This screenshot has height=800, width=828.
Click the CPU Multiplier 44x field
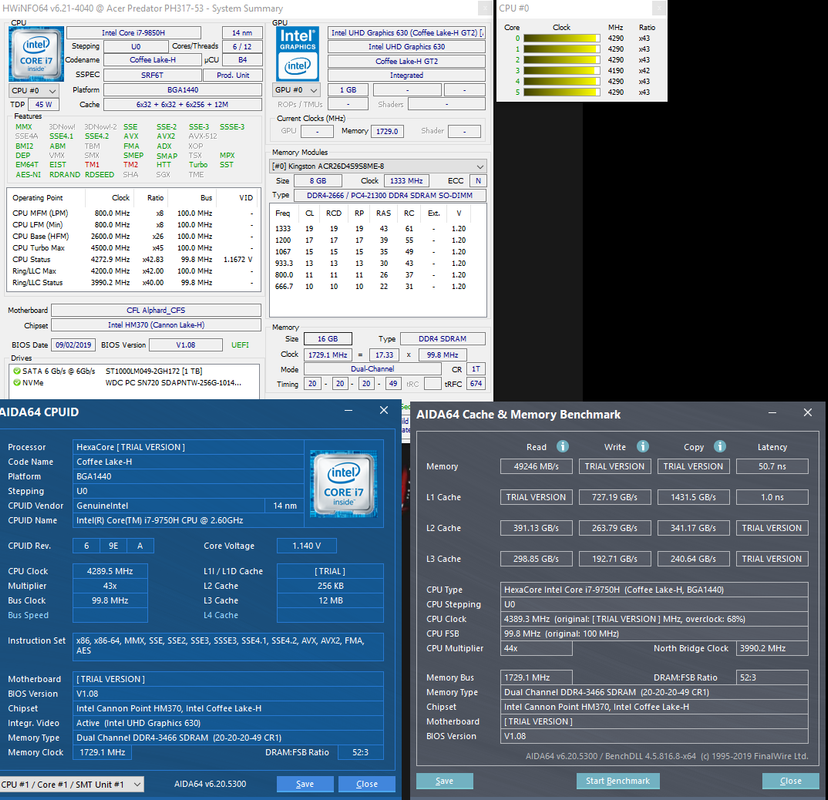tap(536, 648)
